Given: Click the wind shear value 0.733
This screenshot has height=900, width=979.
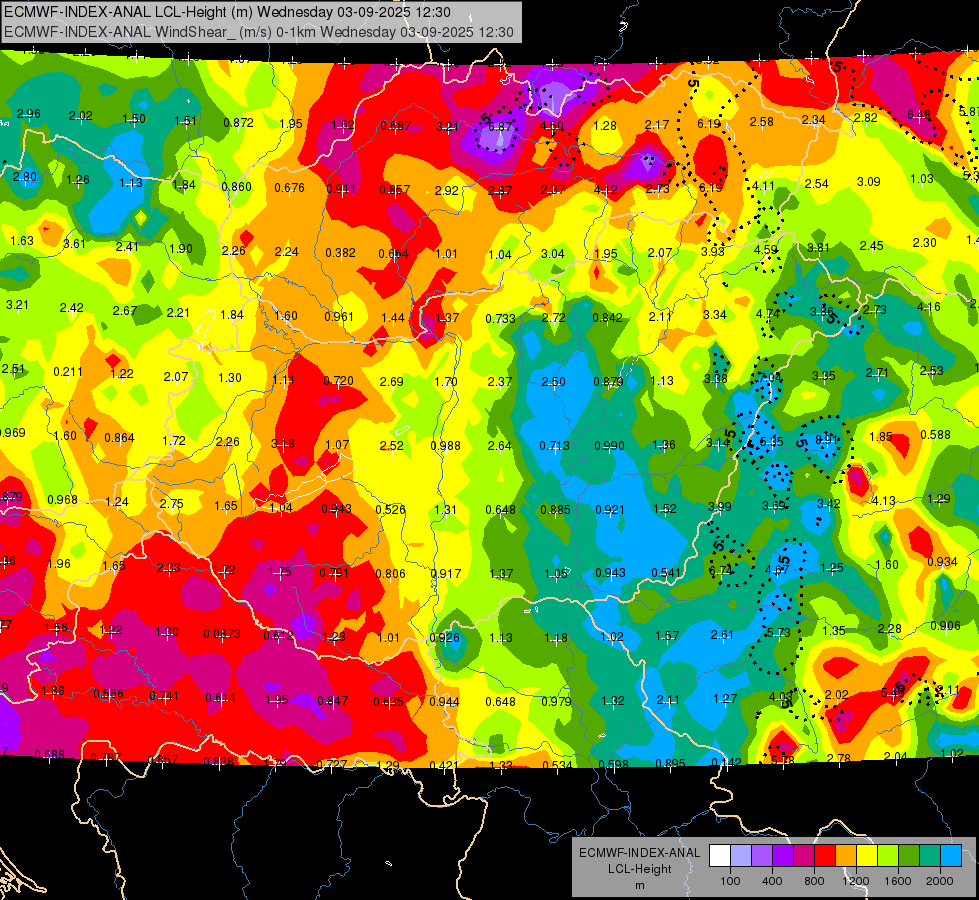Looking at the screenshot, I should click(501, 319).
